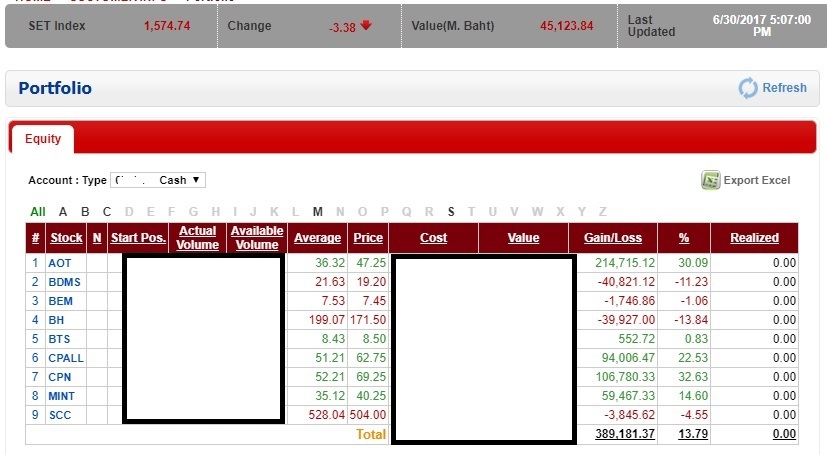The width and height of the screenshot is (827, 455).
Task: Sort by Gain/Loss column header
Action: [613, 238]
